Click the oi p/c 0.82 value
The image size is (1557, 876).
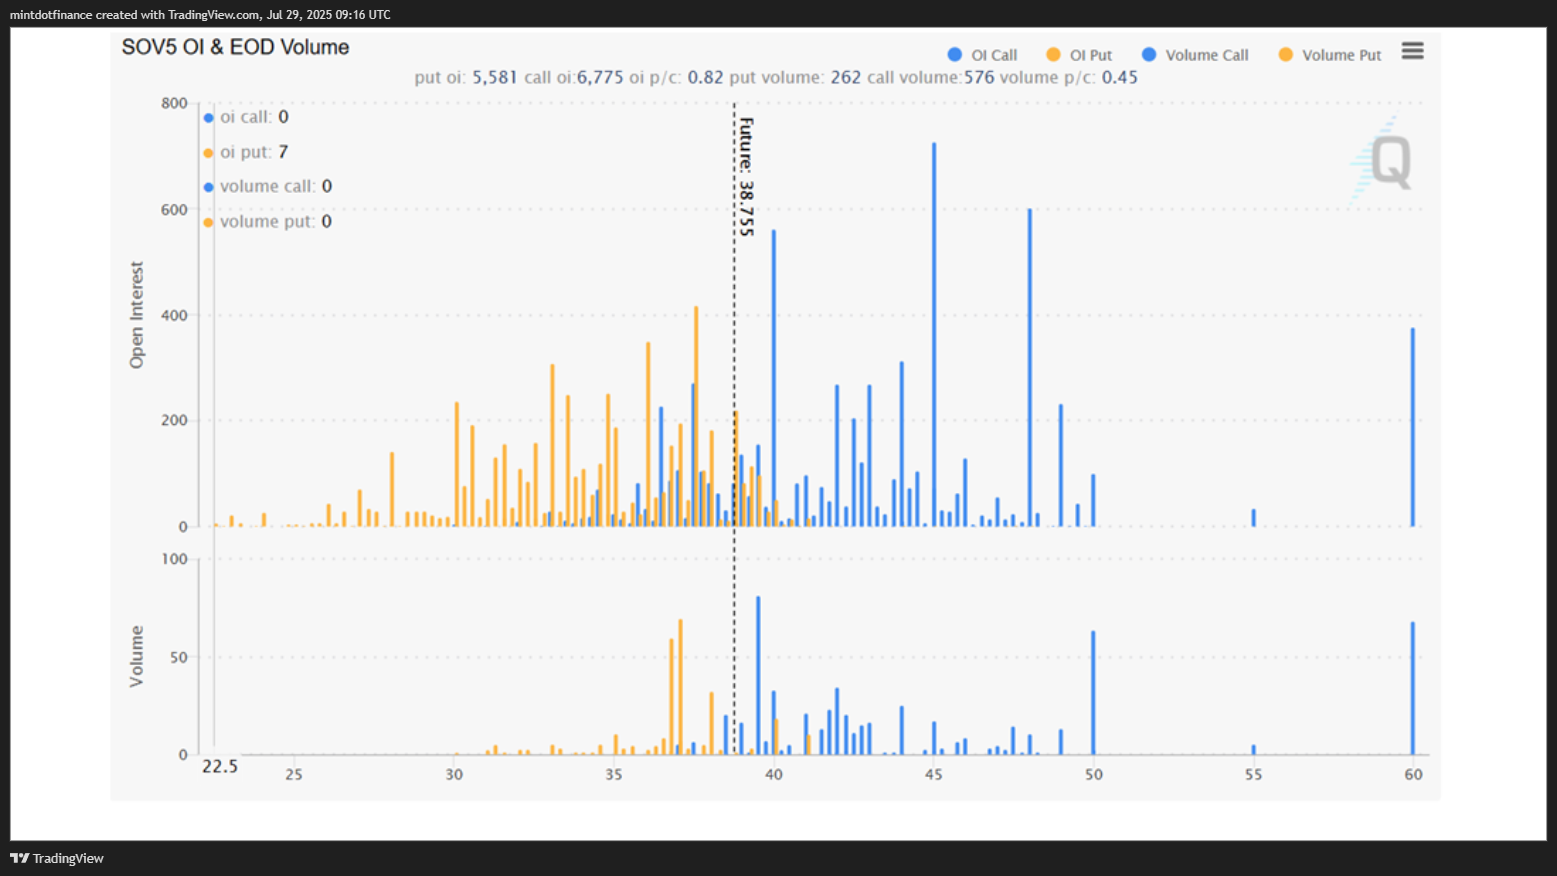pos(705,77)
